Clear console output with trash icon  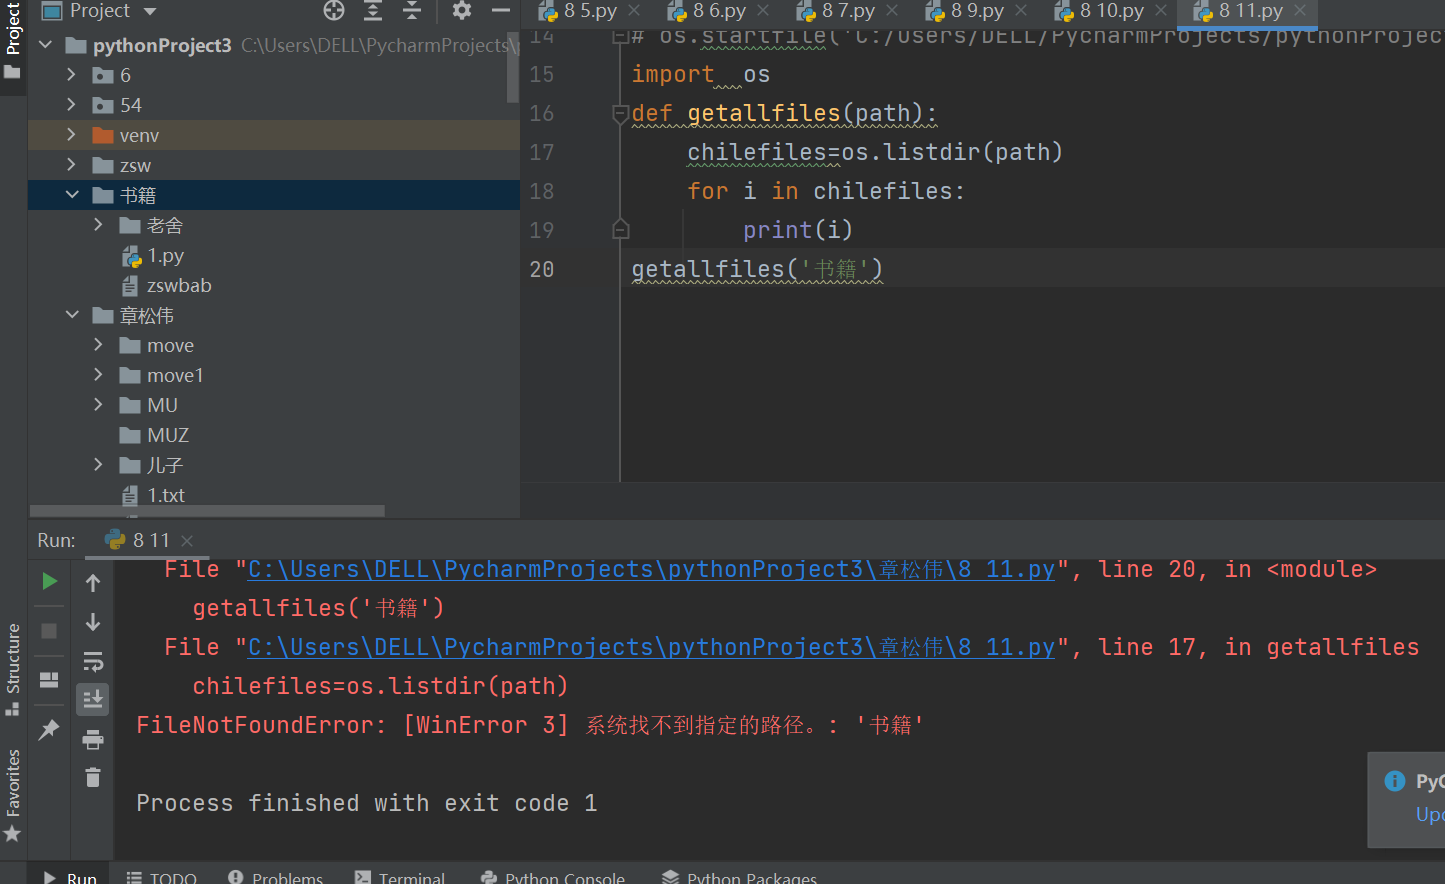(x=93, y=777)
